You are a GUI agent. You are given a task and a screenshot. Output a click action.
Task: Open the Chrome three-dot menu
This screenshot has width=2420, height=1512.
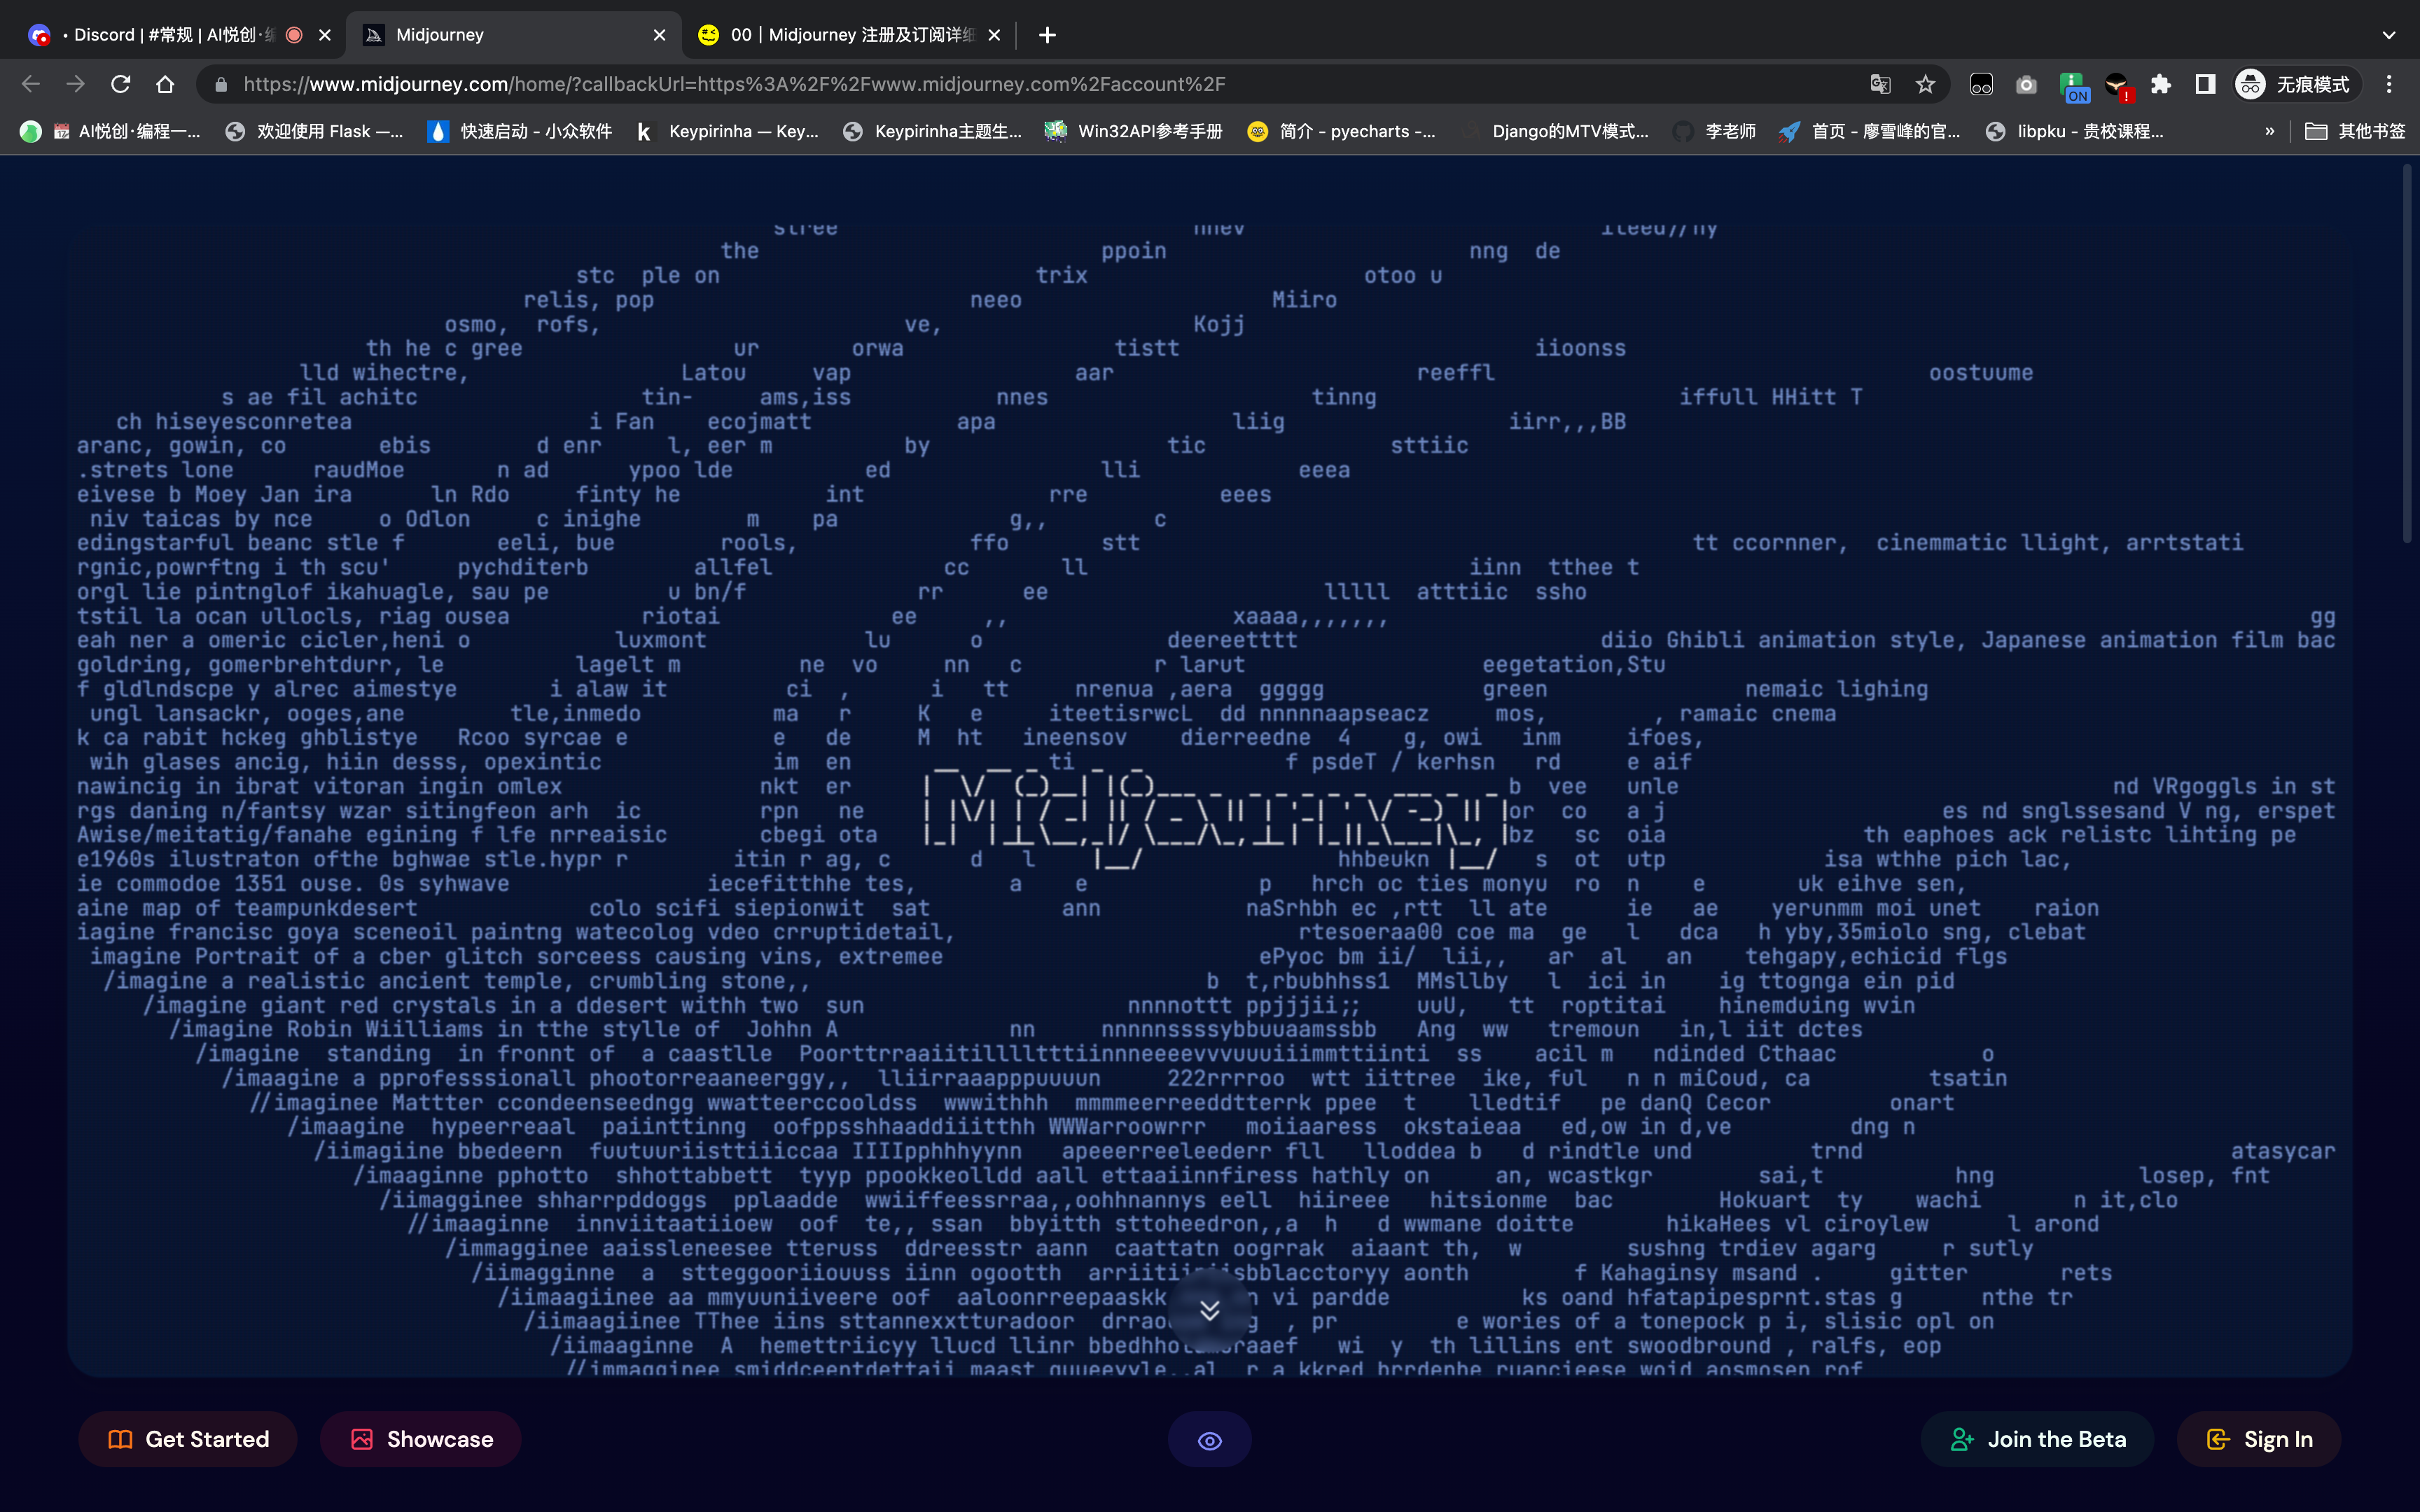tap(2389, 84)
